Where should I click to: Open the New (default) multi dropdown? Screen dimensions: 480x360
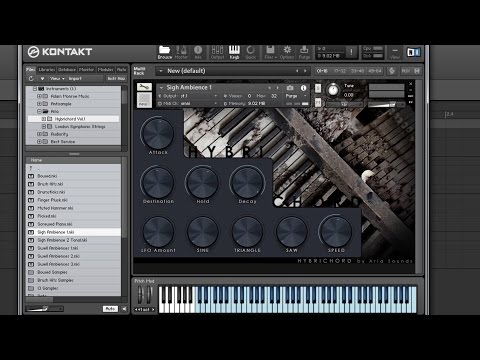point(161,71)
